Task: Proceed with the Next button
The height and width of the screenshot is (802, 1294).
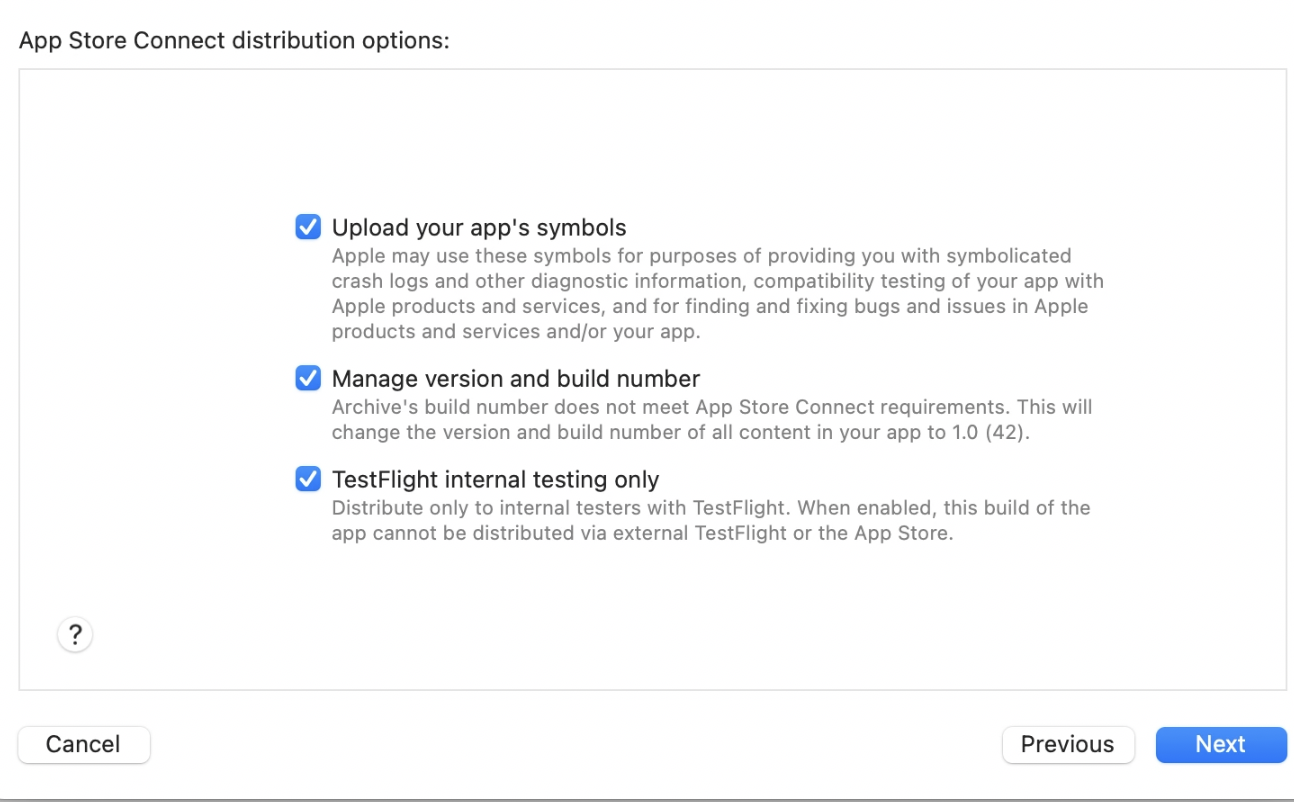Action: coord(1221,744)
